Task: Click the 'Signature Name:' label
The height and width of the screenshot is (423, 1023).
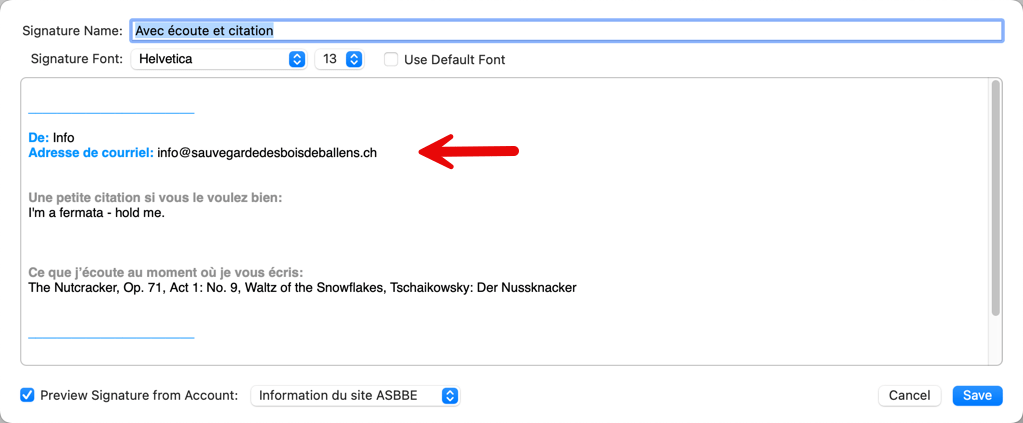Action: 72,31
